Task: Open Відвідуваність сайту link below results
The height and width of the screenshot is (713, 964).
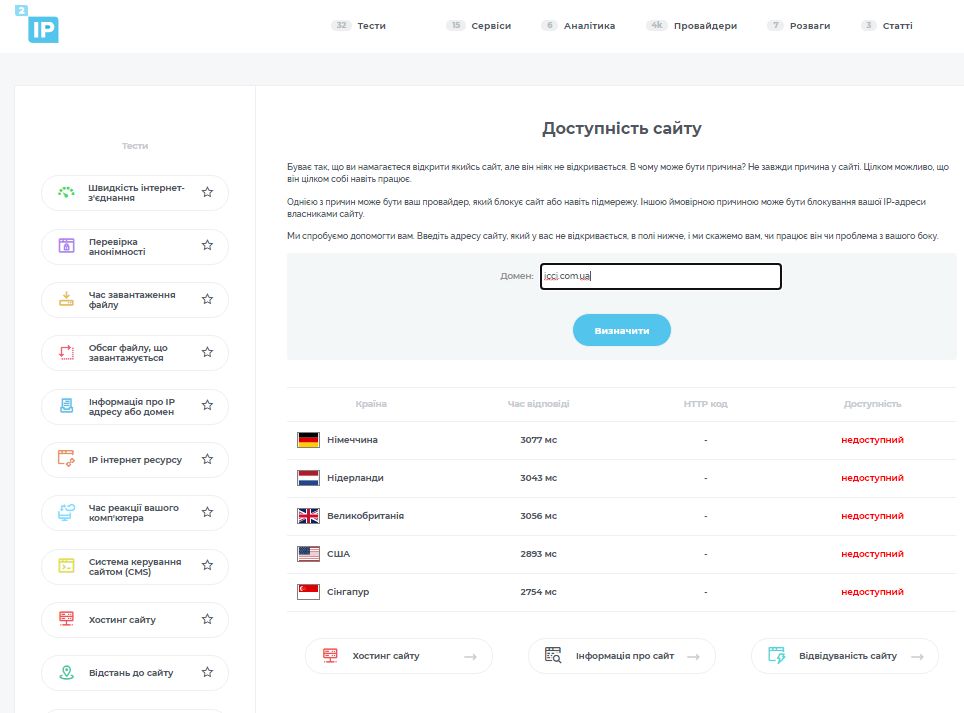Action: click(x=845, y=656)
